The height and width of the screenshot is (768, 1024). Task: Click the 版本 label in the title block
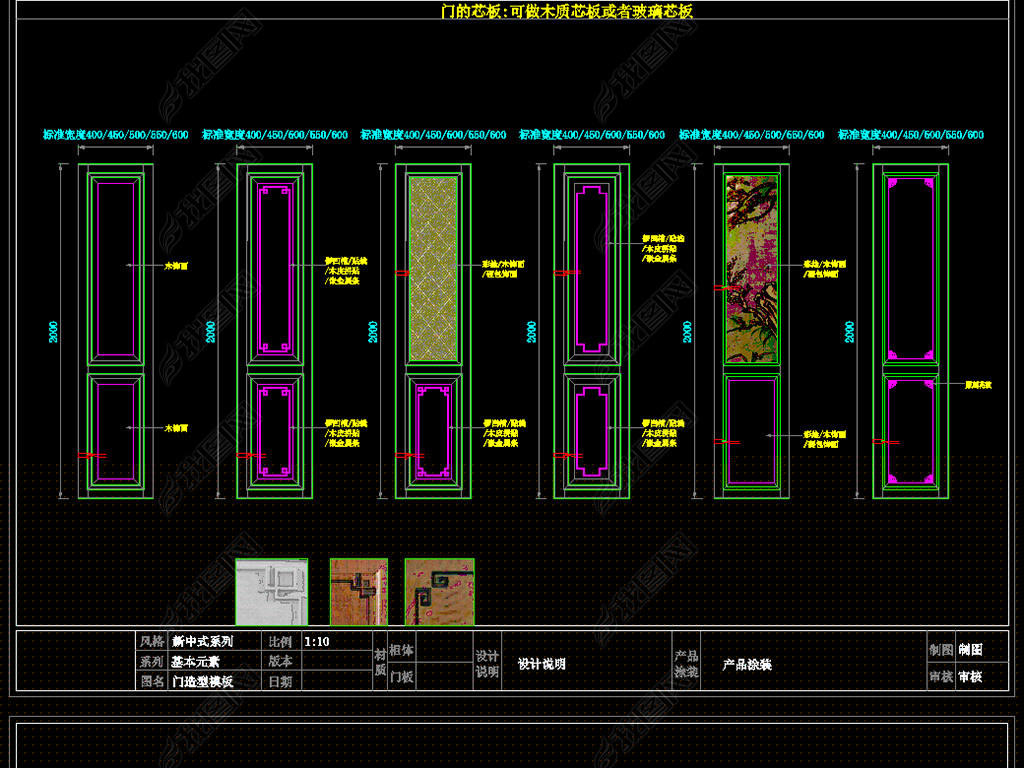[x=280, y=661]
